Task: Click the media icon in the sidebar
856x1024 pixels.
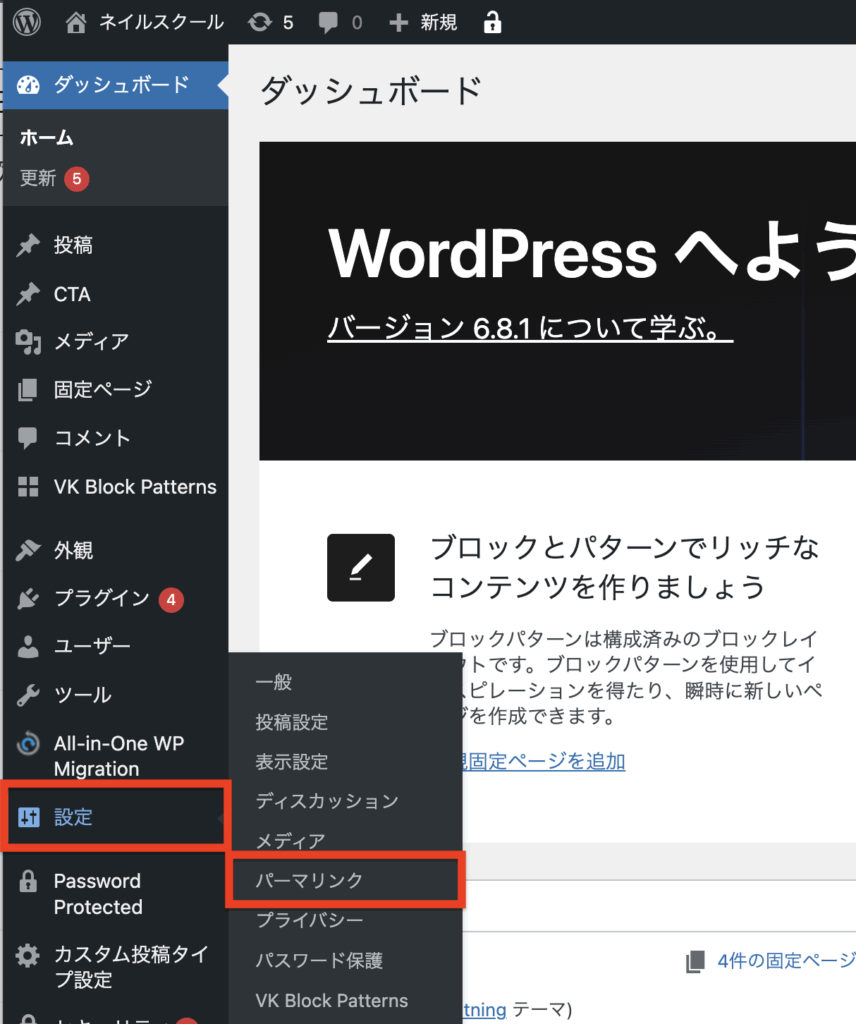Action: (x=28, y=342)
